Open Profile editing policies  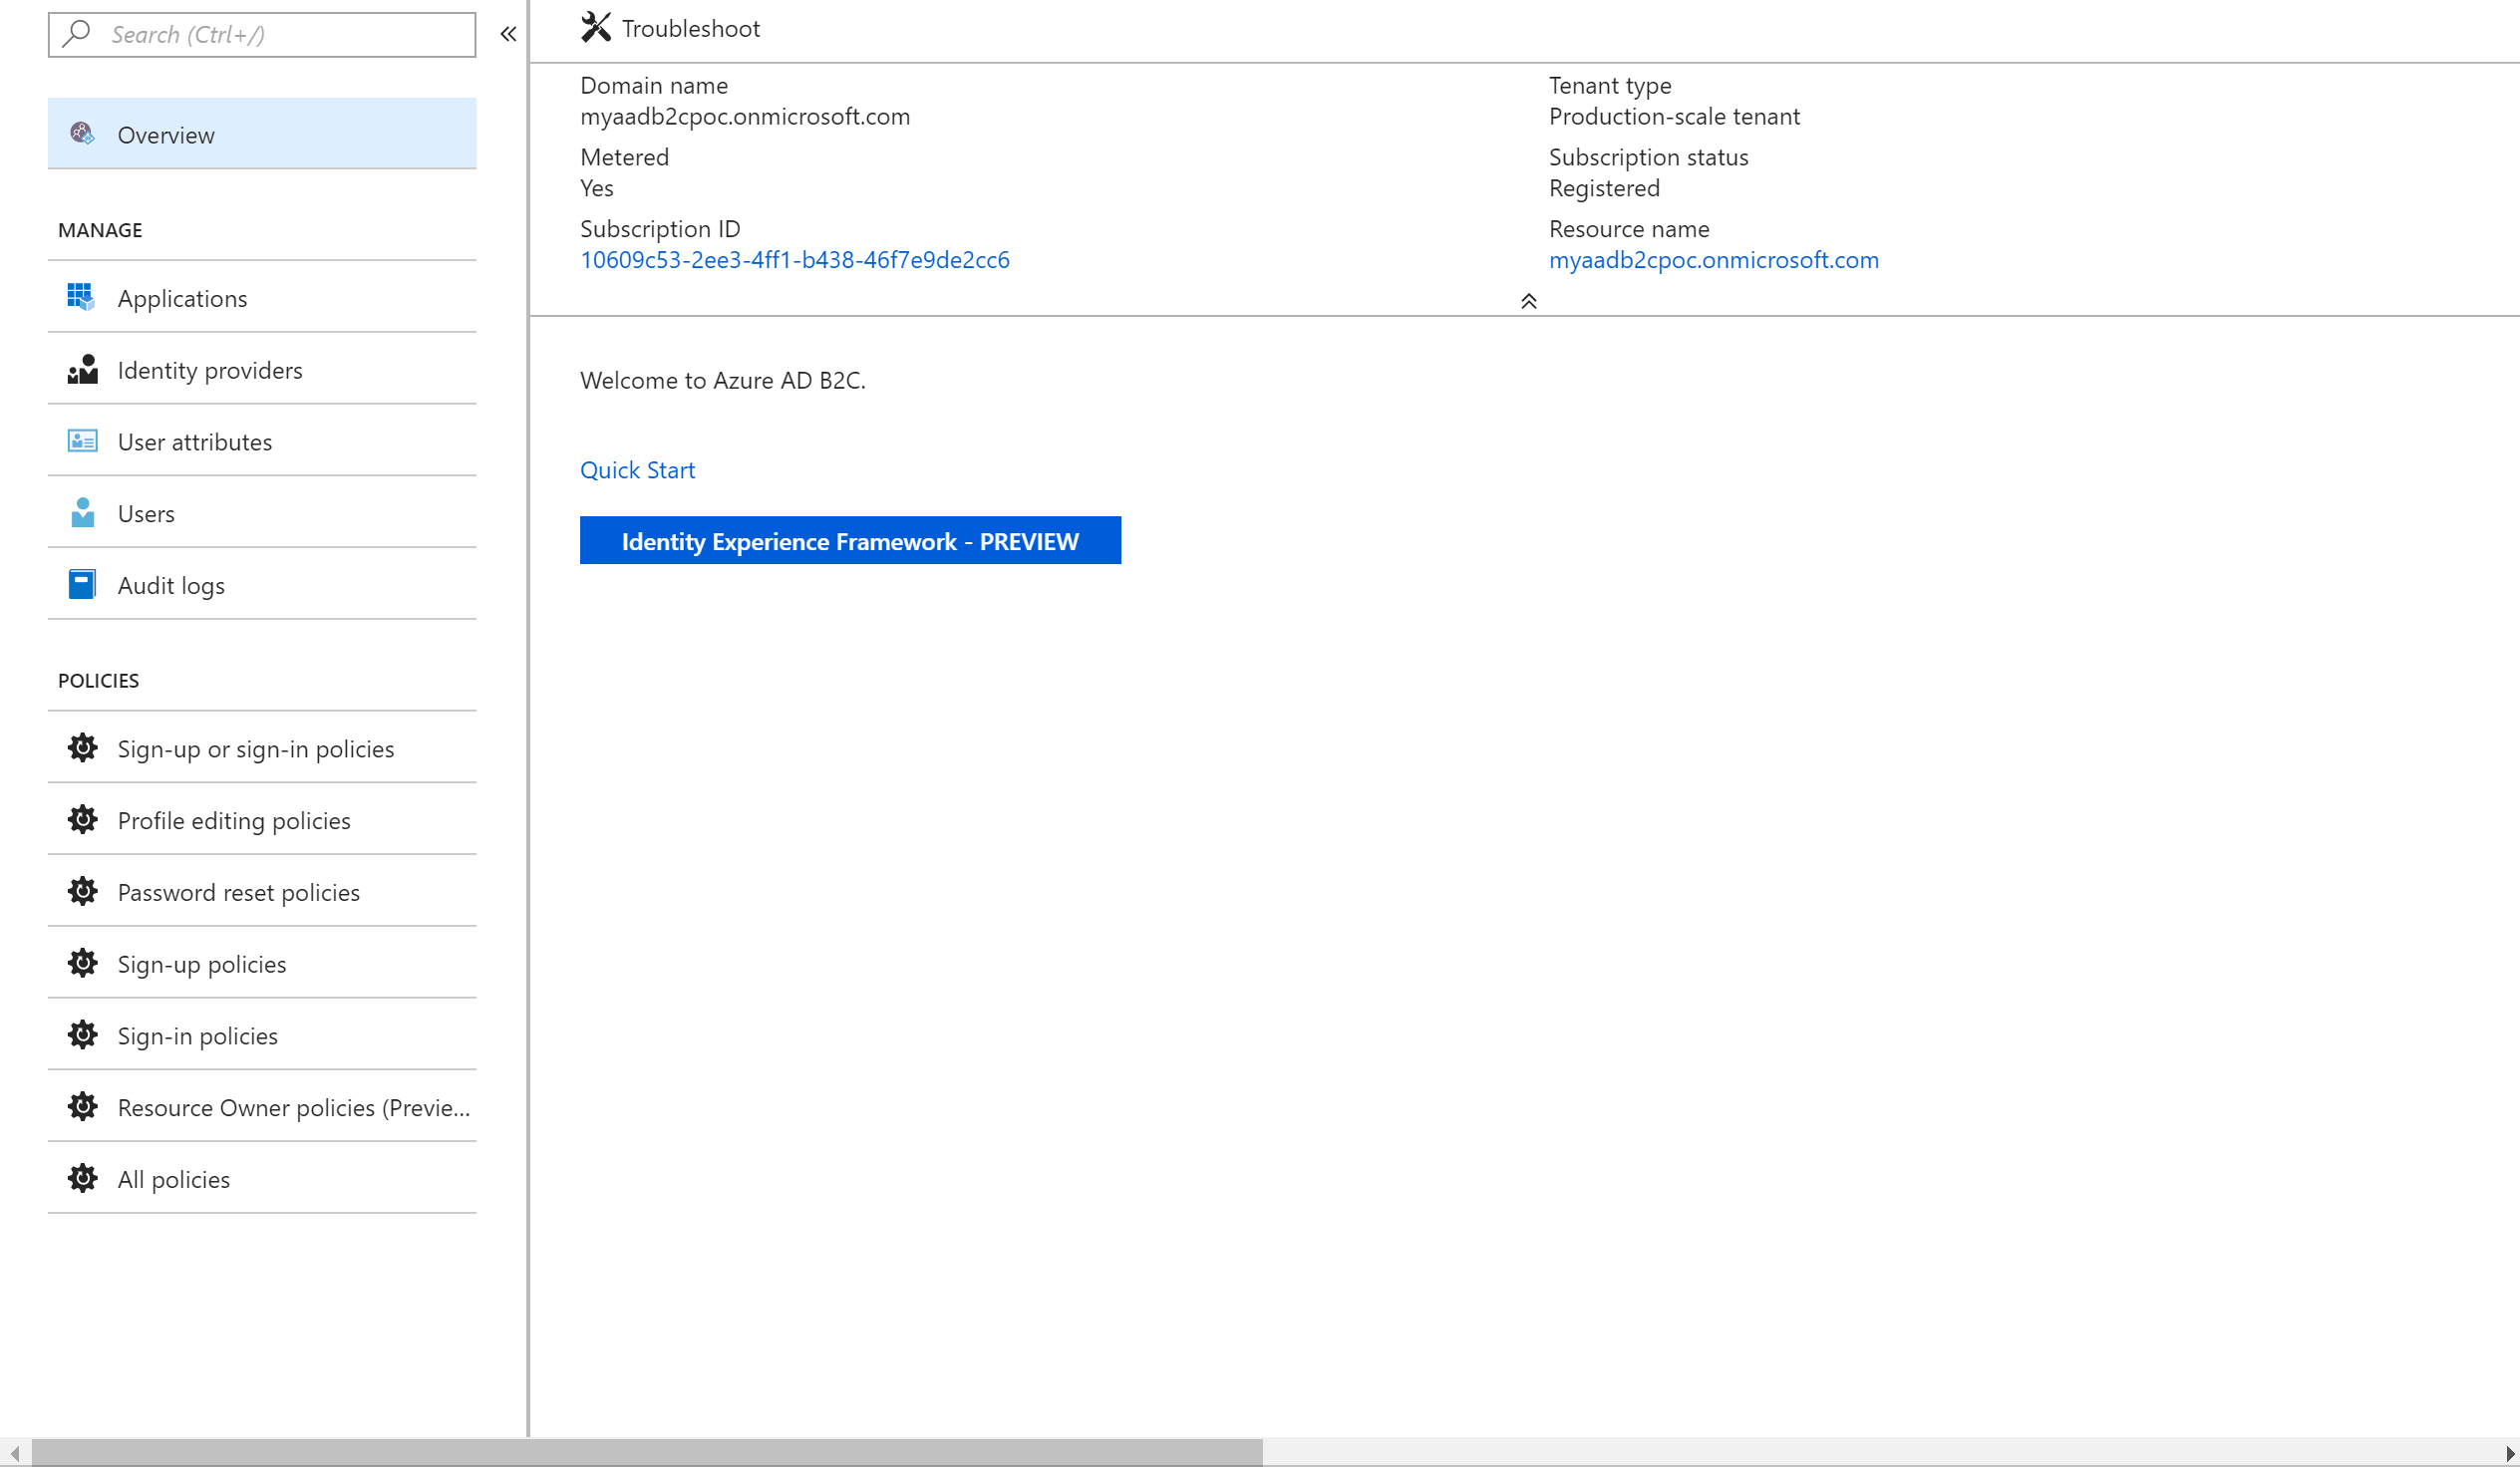pyautogui.click(x=234, y=820)
